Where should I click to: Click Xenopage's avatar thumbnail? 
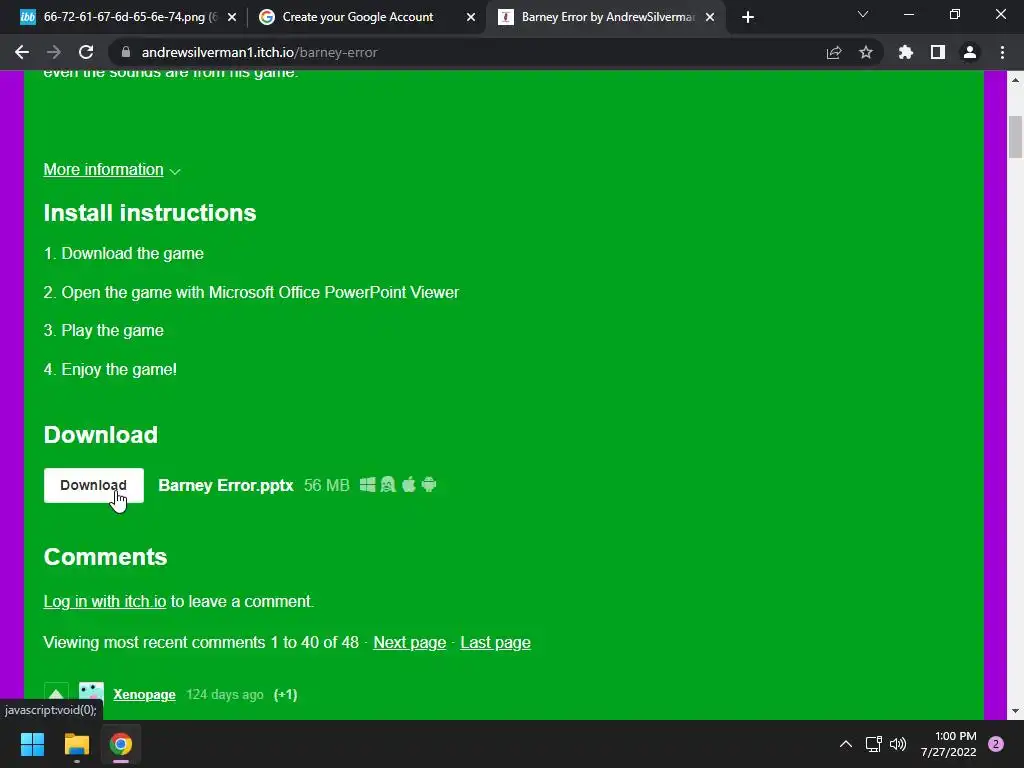(91, 694)
